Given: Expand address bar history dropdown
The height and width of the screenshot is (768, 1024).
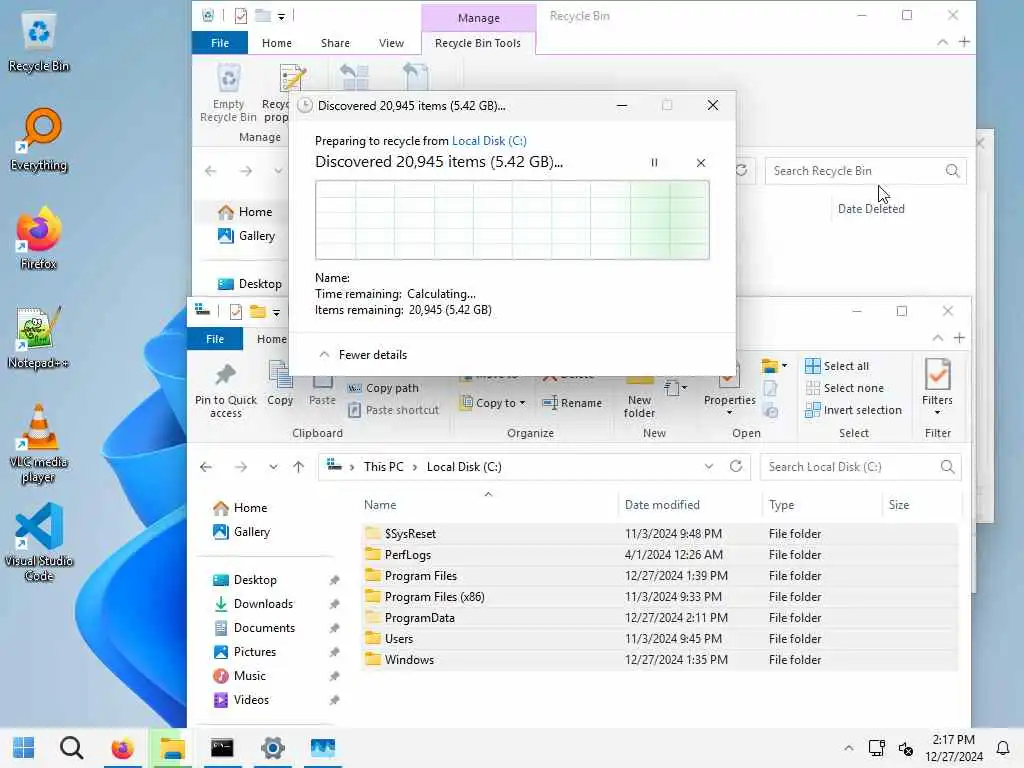Looking at the screenshot, I should 709,466.
